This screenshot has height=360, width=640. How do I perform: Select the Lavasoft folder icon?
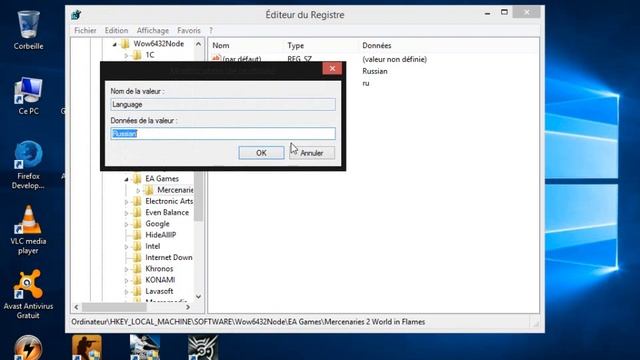[x=138, y=291]
